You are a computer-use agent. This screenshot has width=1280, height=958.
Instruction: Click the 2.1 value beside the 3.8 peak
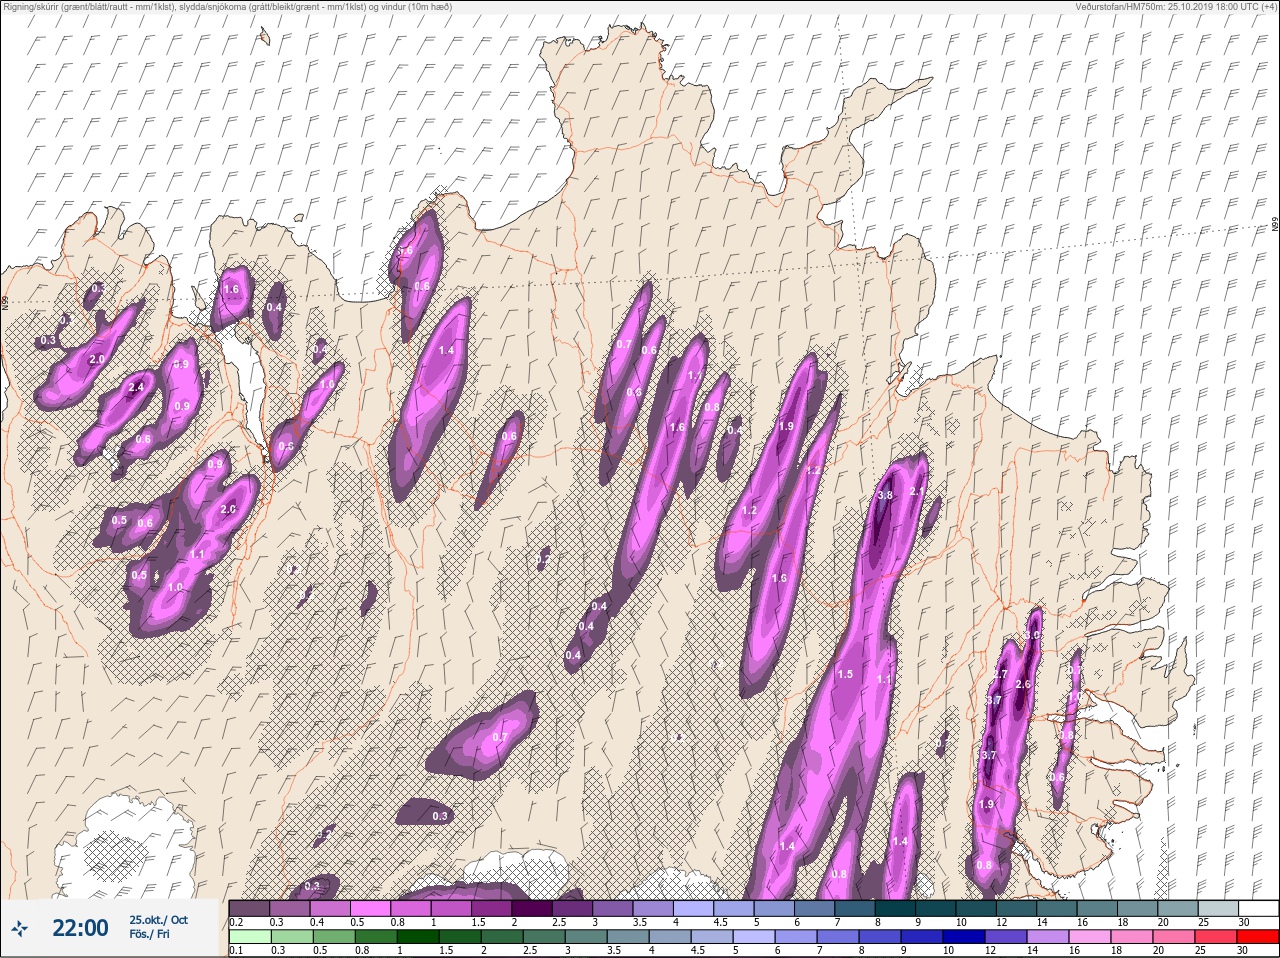tap(917, 491)
